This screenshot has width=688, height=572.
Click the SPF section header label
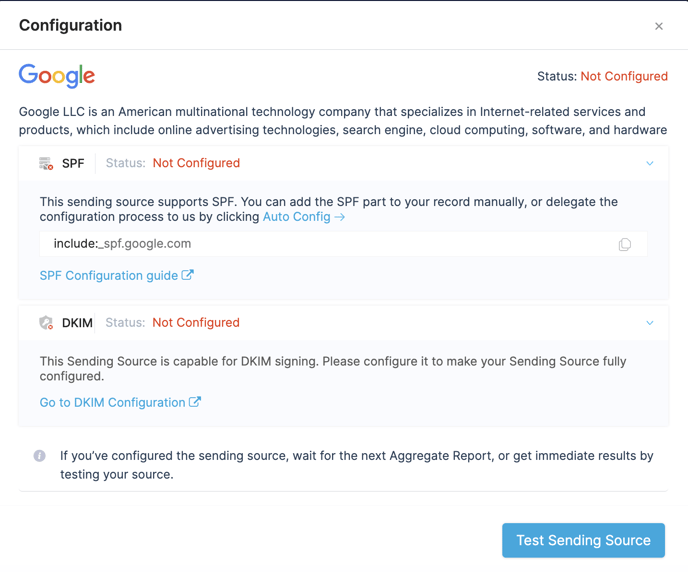[x=73, y=164]
